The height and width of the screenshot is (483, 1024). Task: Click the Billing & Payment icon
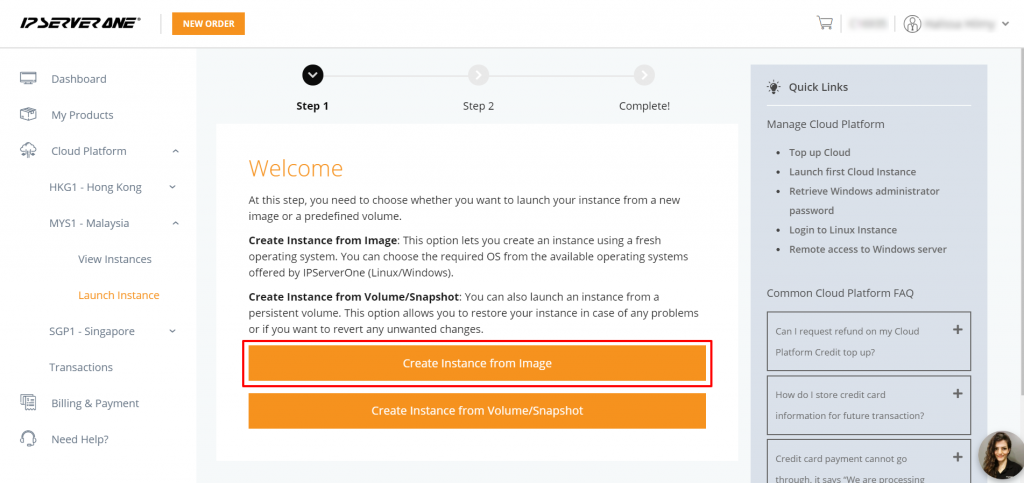pyautogui.click(x=28, y=403)
